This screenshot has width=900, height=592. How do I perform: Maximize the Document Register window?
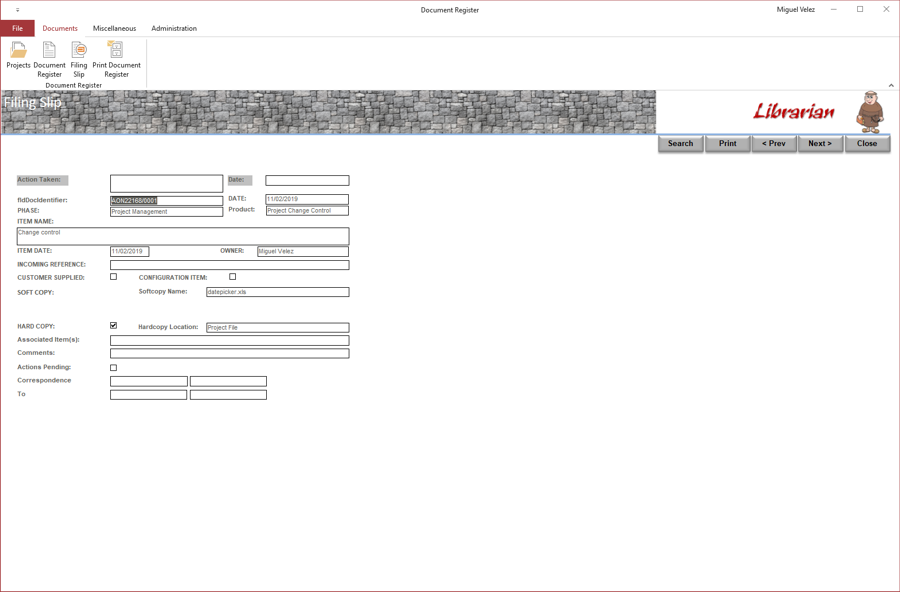point(860,10)
